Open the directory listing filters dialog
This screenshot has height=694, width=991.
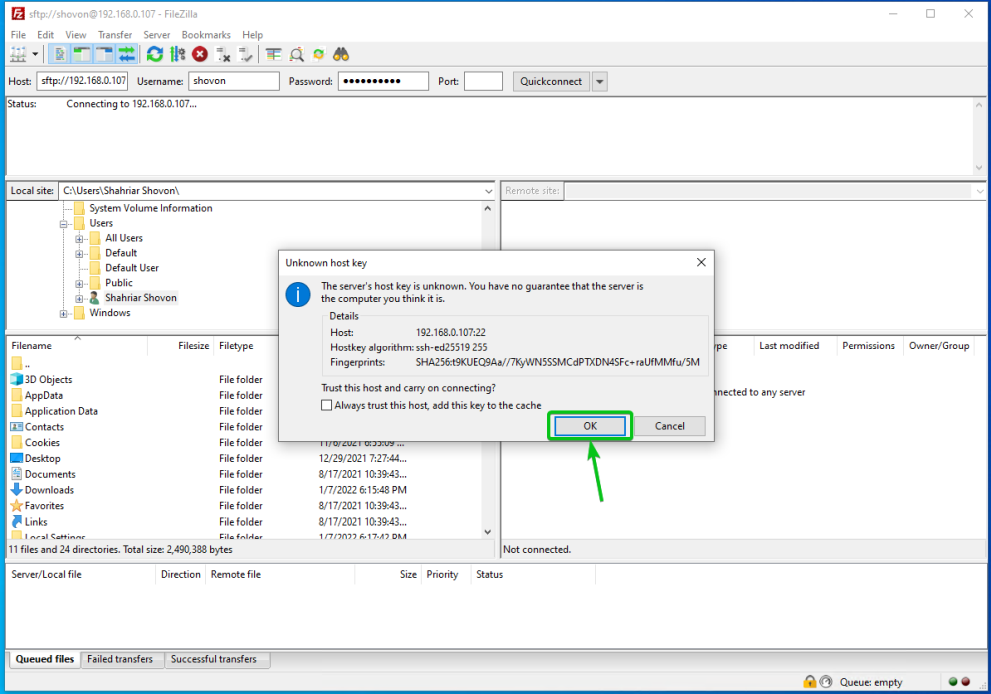tap(273, 54)
